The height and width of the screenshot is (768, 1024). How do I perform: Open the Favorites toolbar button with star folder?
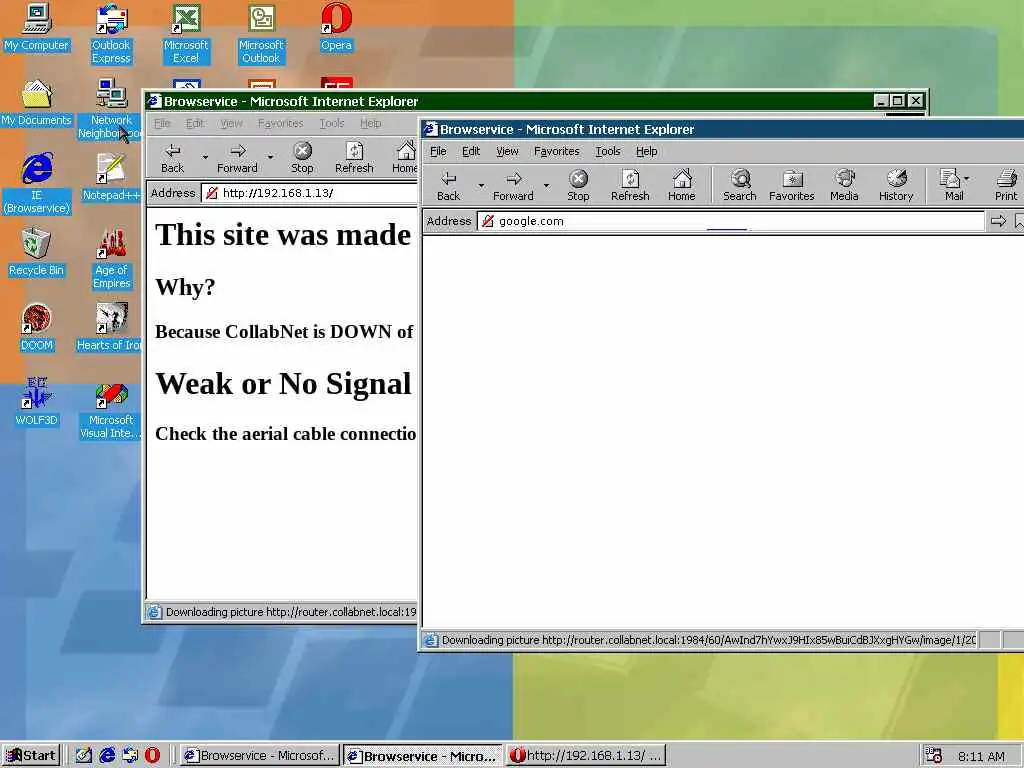[792, 185]
